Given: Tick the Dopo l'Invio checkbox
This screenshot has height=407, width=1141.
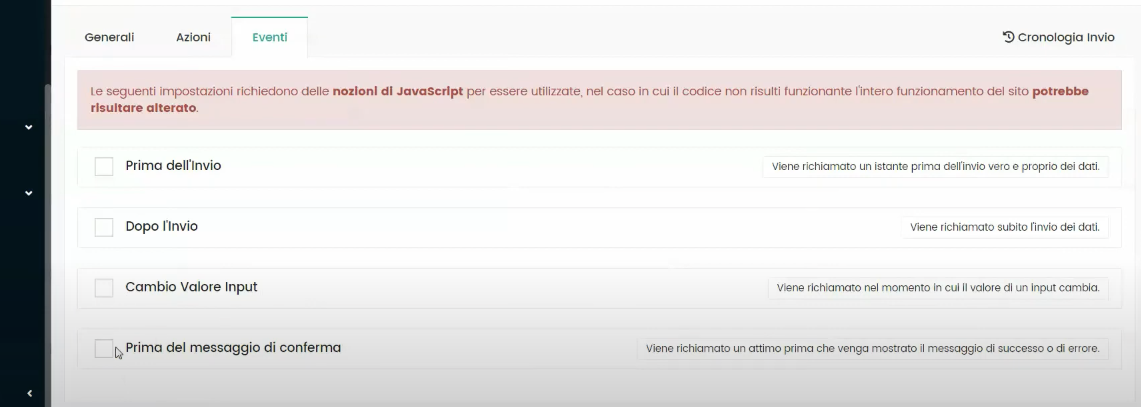Looking at the screenshot, I should 104,227.
